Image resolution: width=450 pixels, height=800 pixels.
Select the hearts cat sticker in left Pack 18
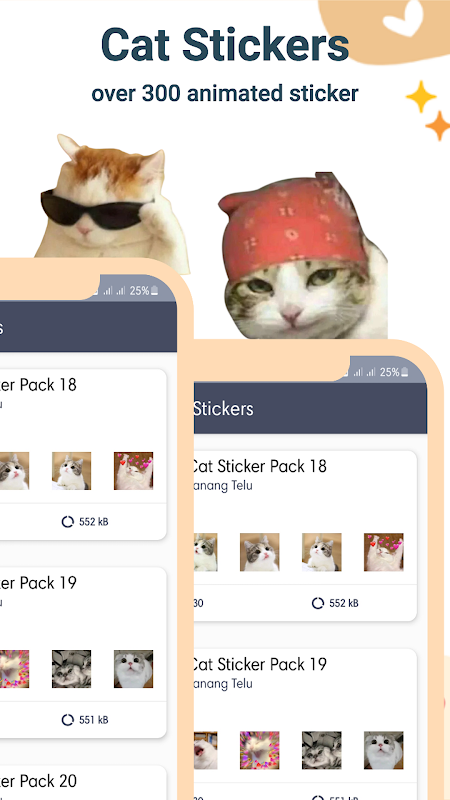click(133, 471)
